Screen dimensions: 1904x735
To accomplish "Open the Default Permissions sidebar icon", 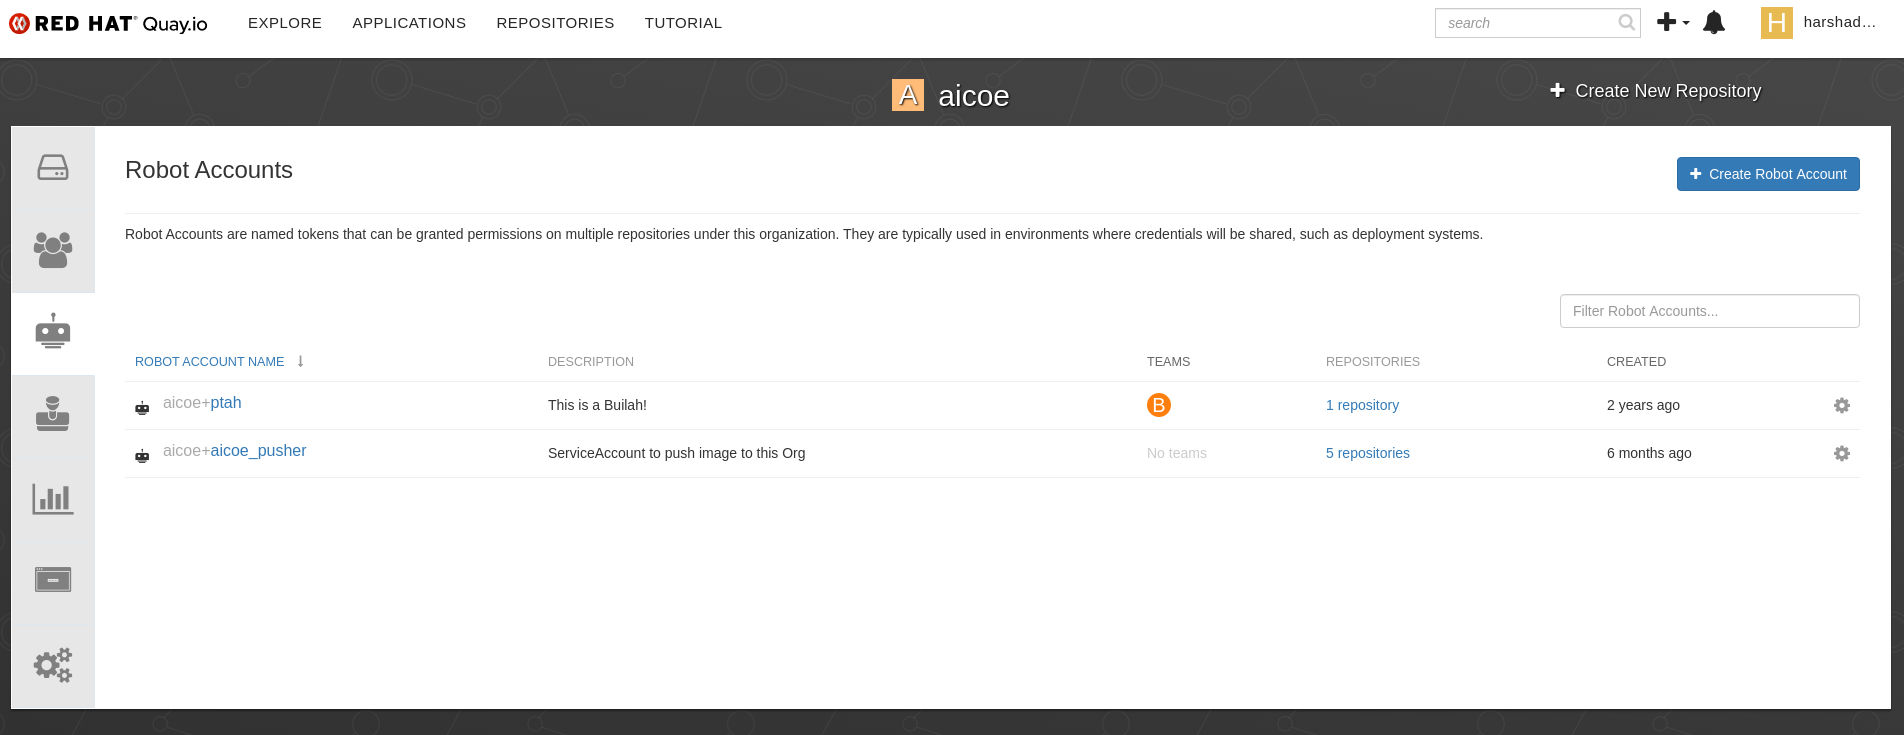I will click(x=53, y=414).
